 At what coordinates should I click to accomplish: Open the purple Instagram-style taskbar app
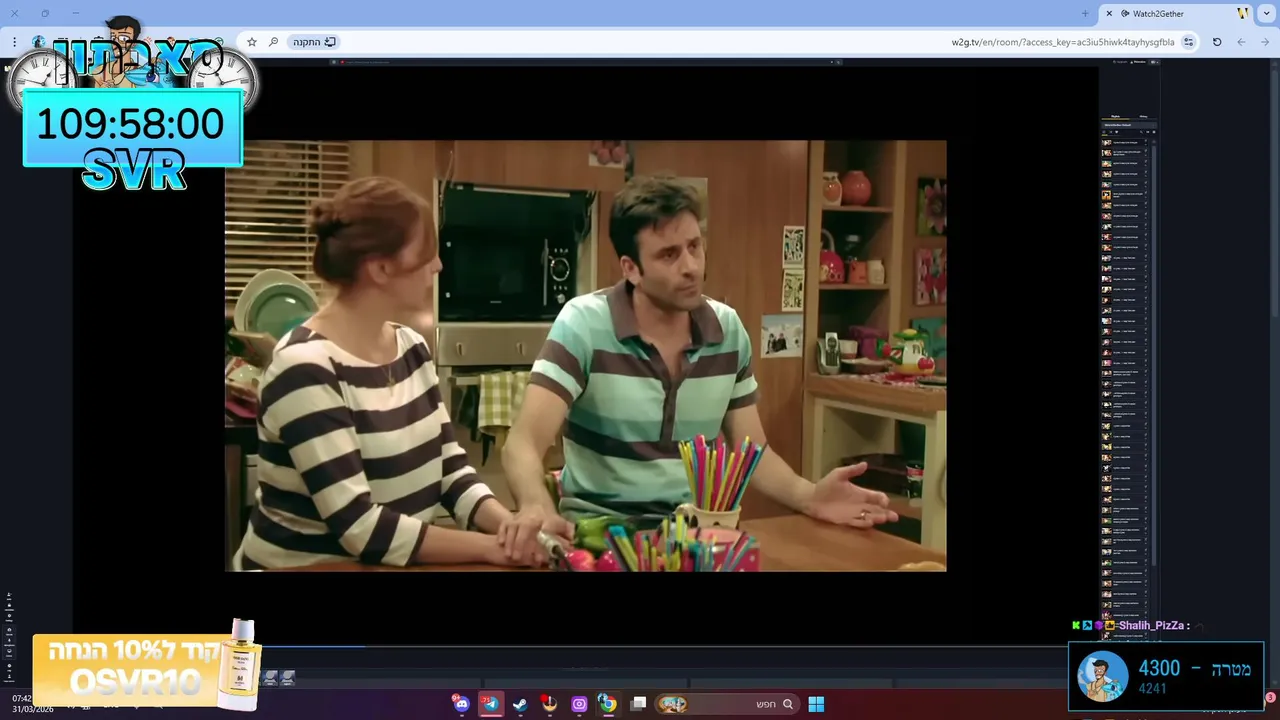(x=579, y=704)
